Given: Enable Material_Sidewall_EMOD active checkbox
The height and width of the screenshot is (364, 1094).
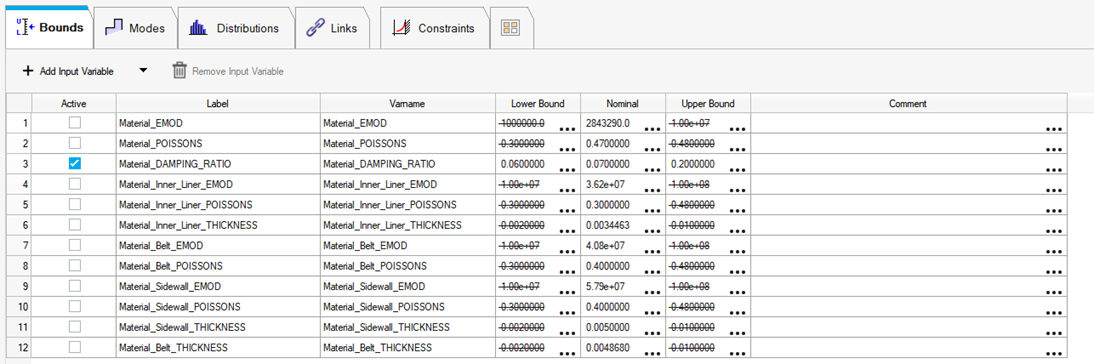Looking at the screenshot, I should coord(75,286).
